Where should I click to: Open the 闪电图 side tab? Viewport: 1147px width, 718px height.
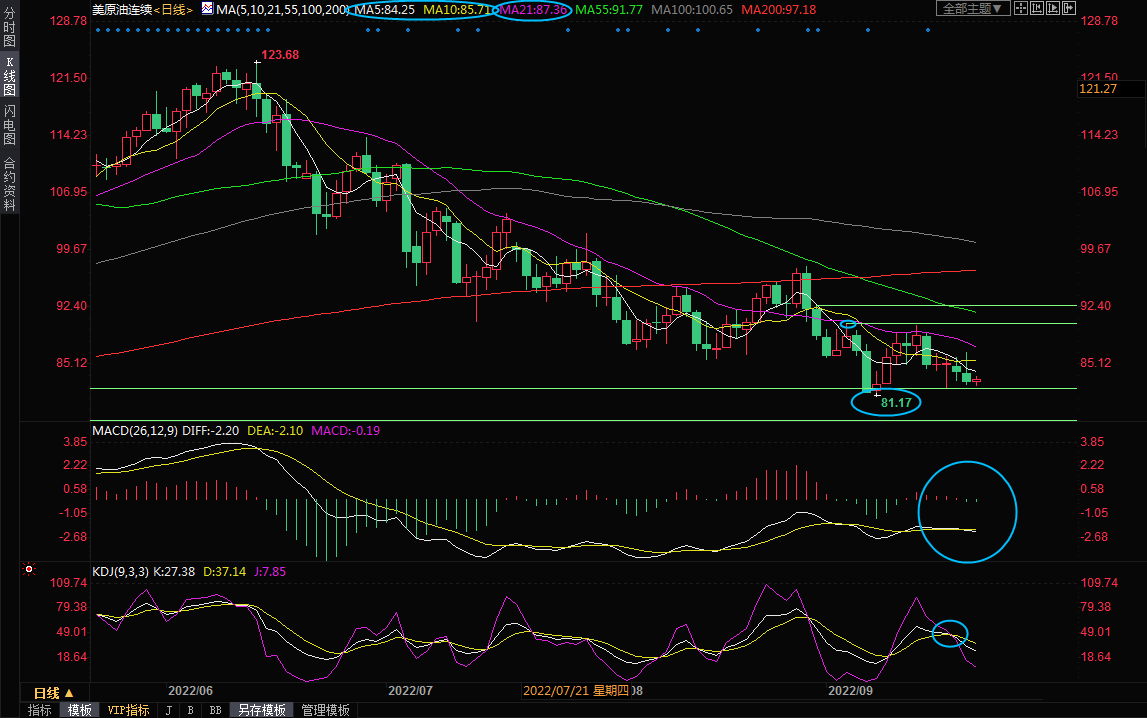point(9,127)
